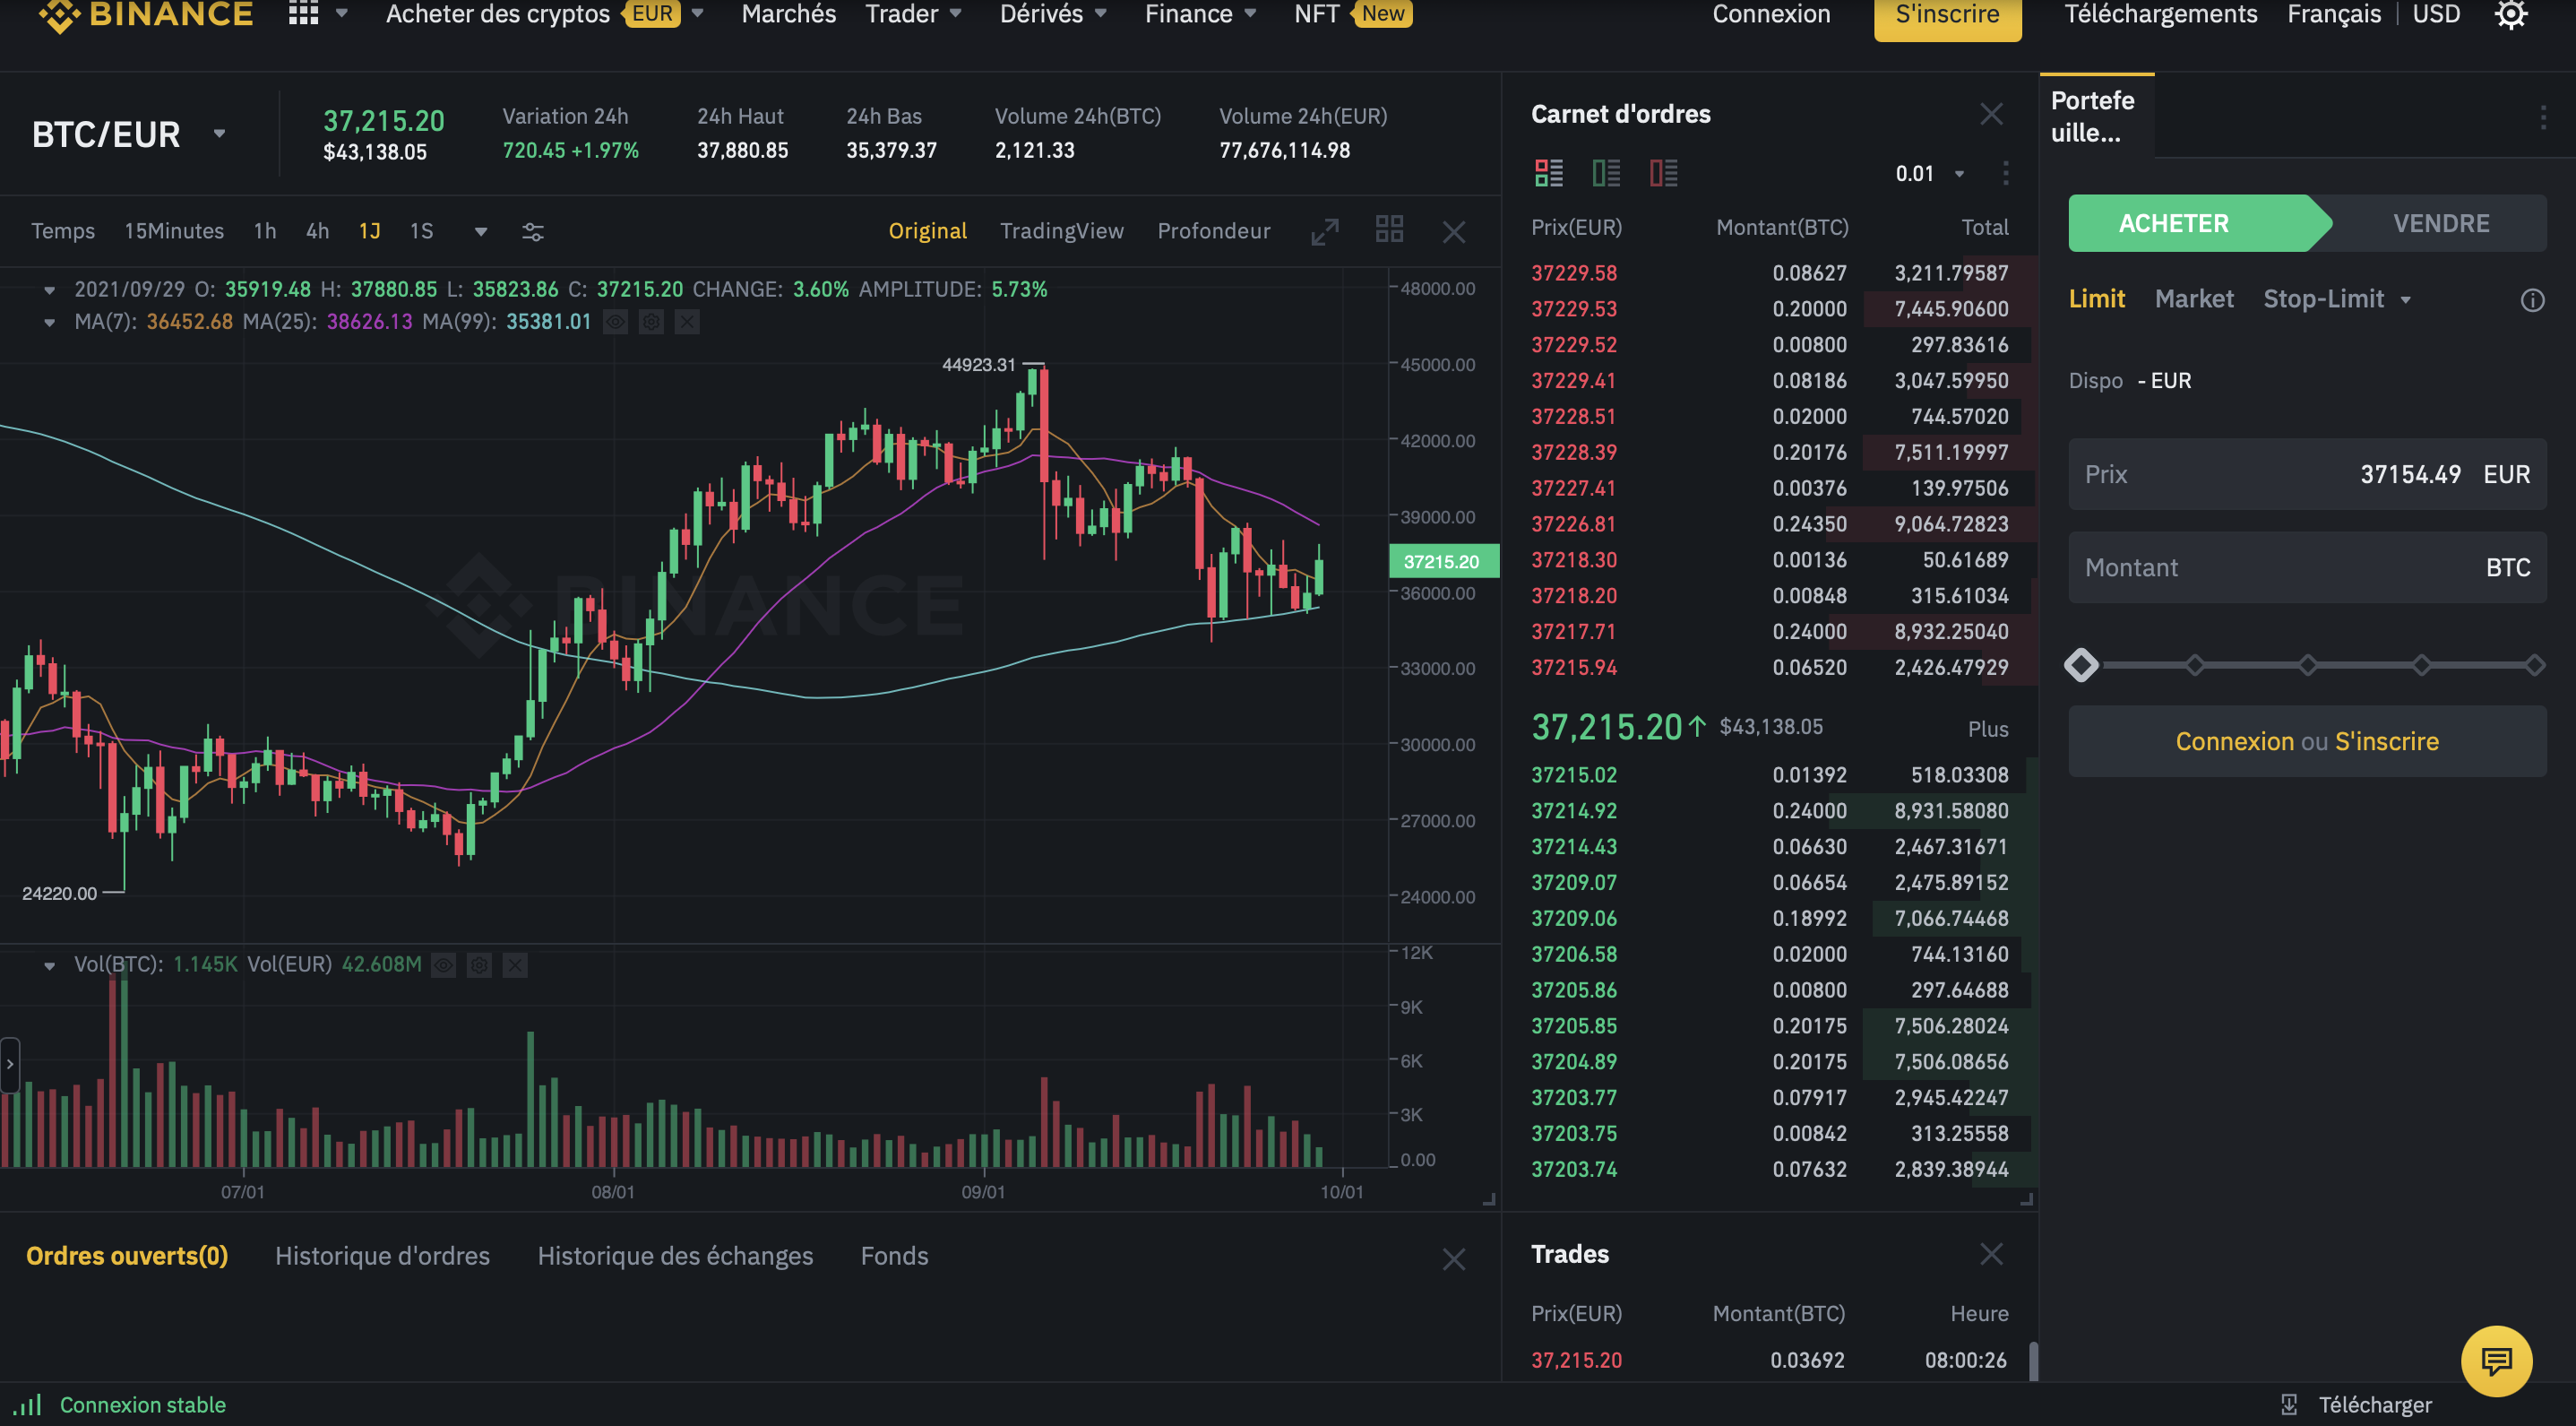Close the open orders panel

pos(1454,1259)
